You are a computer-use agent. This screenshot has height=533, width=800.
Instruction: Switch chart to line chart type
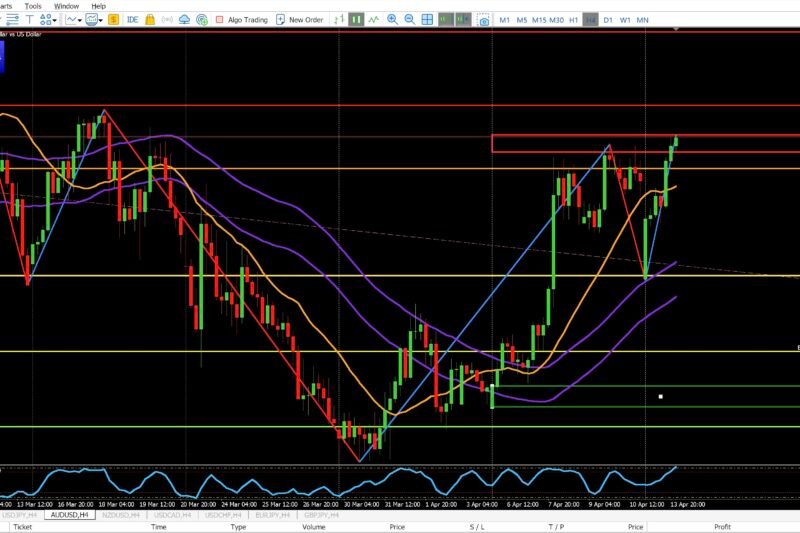(373, 20)
